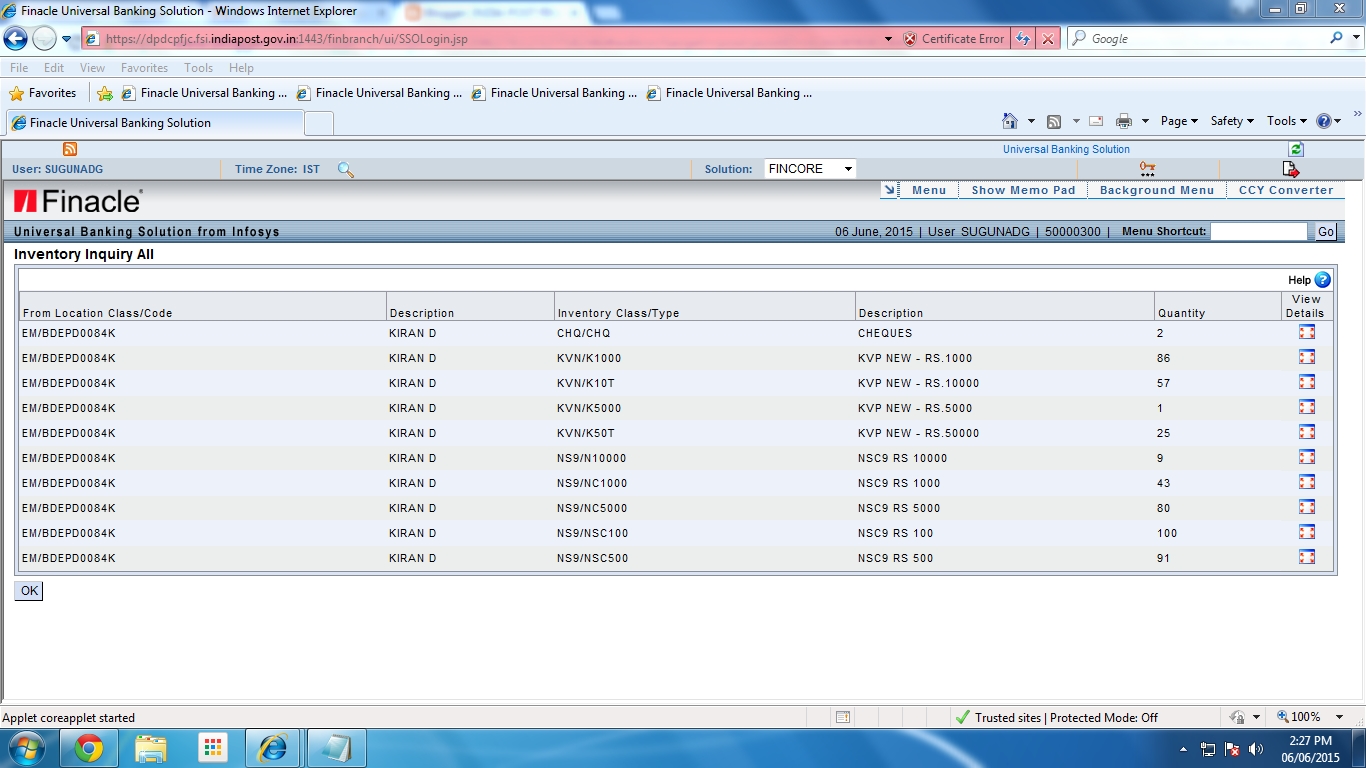Click the search magnifier beside Time Zone IST
Screen dimensions: 1366x768
click(x=345, y=170)
